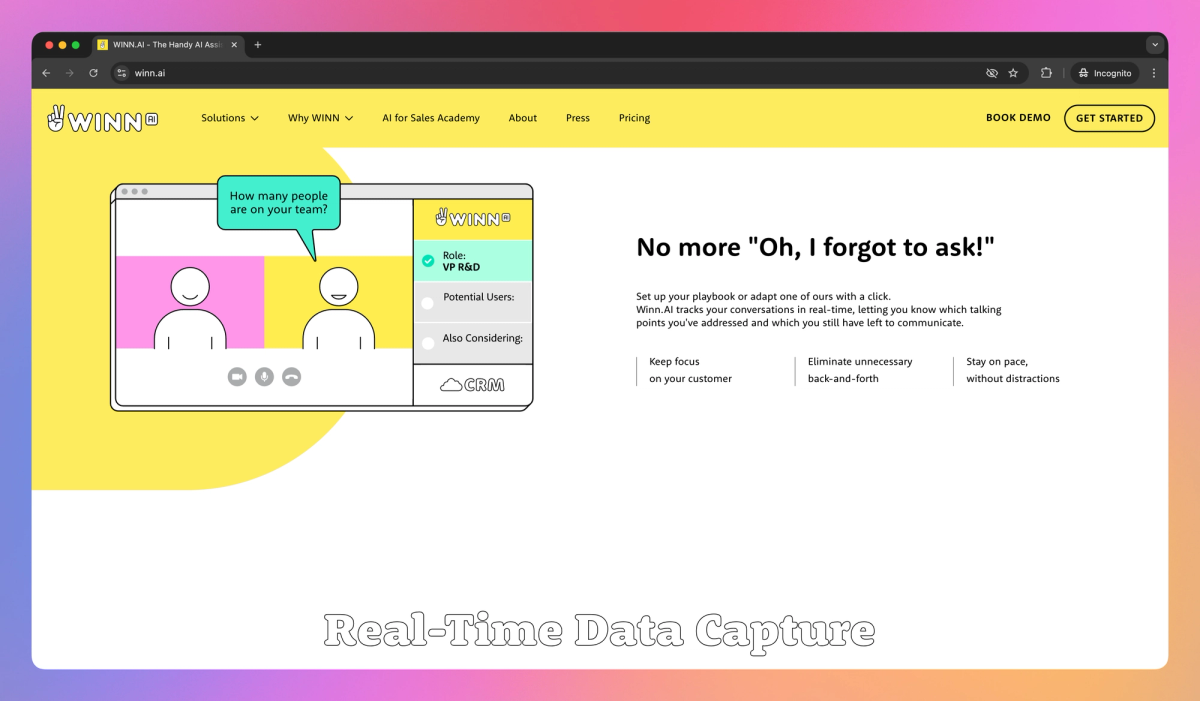Click the browser forward arrow

tap(70, 73)
